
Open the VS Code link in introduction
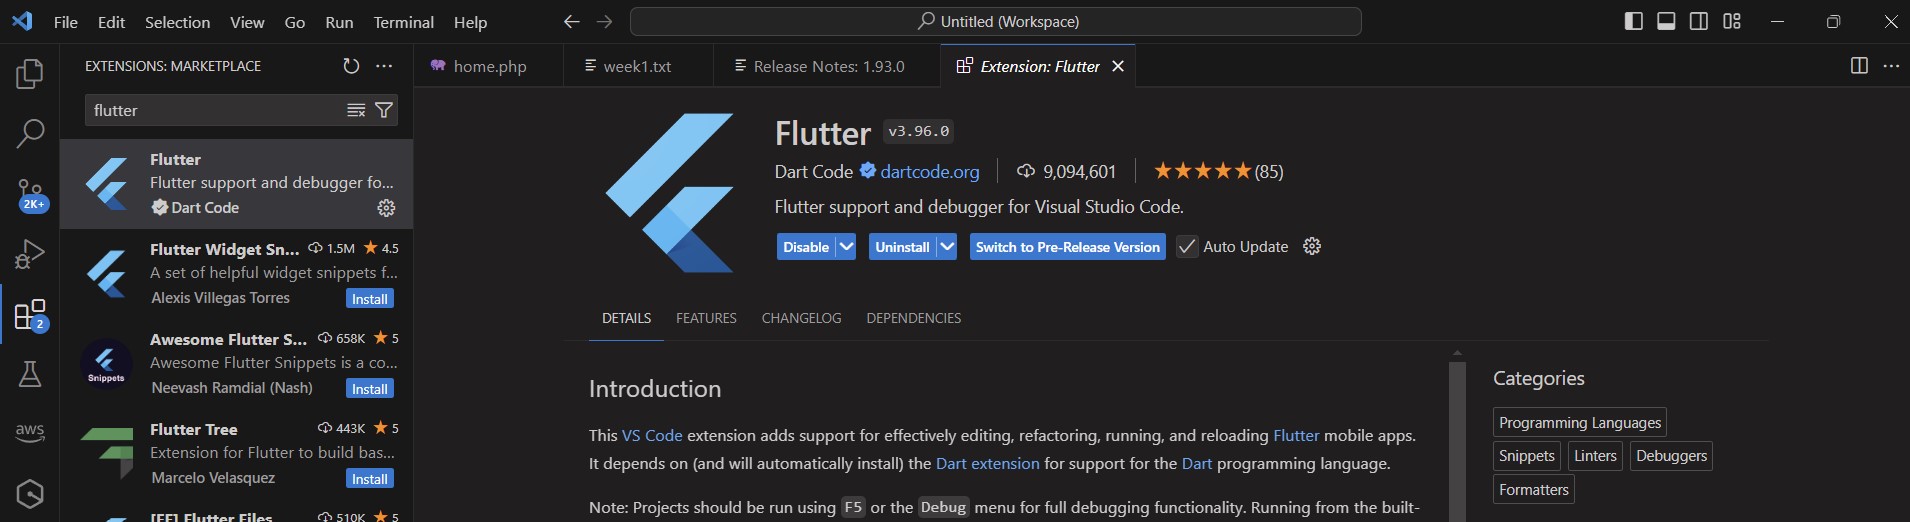(652, 436)
